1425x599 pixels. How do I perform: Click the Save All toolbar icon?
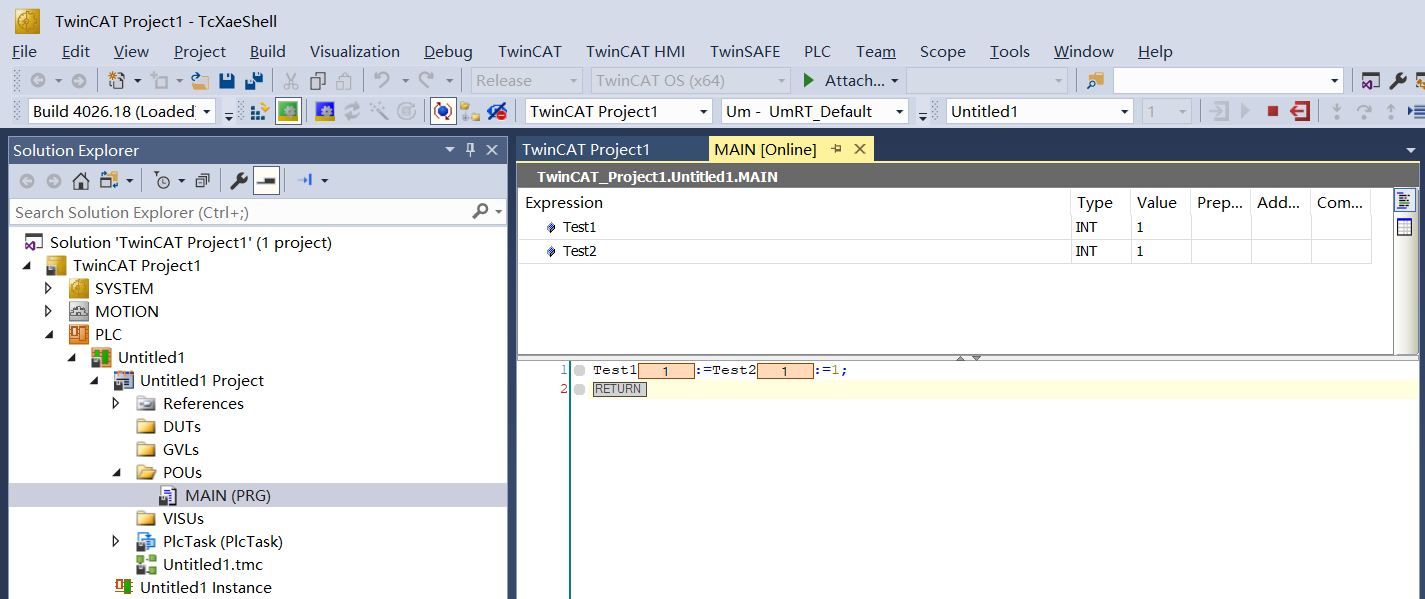point(254,80)
